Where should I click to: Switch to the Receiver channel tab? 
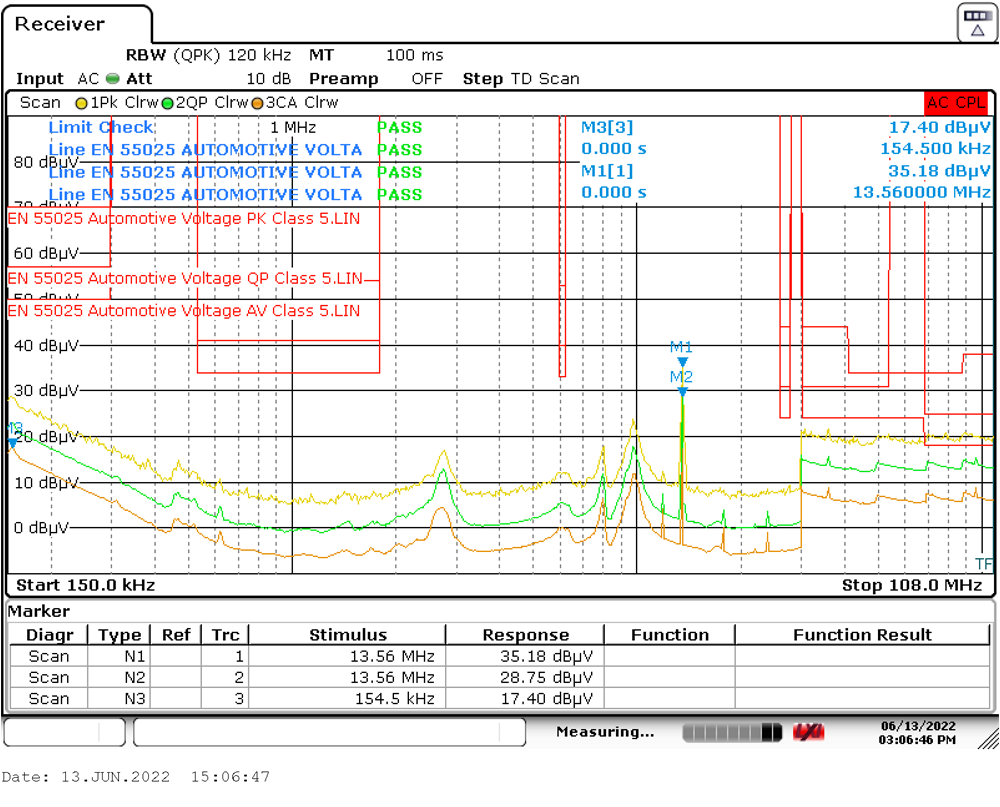(60, 22)
